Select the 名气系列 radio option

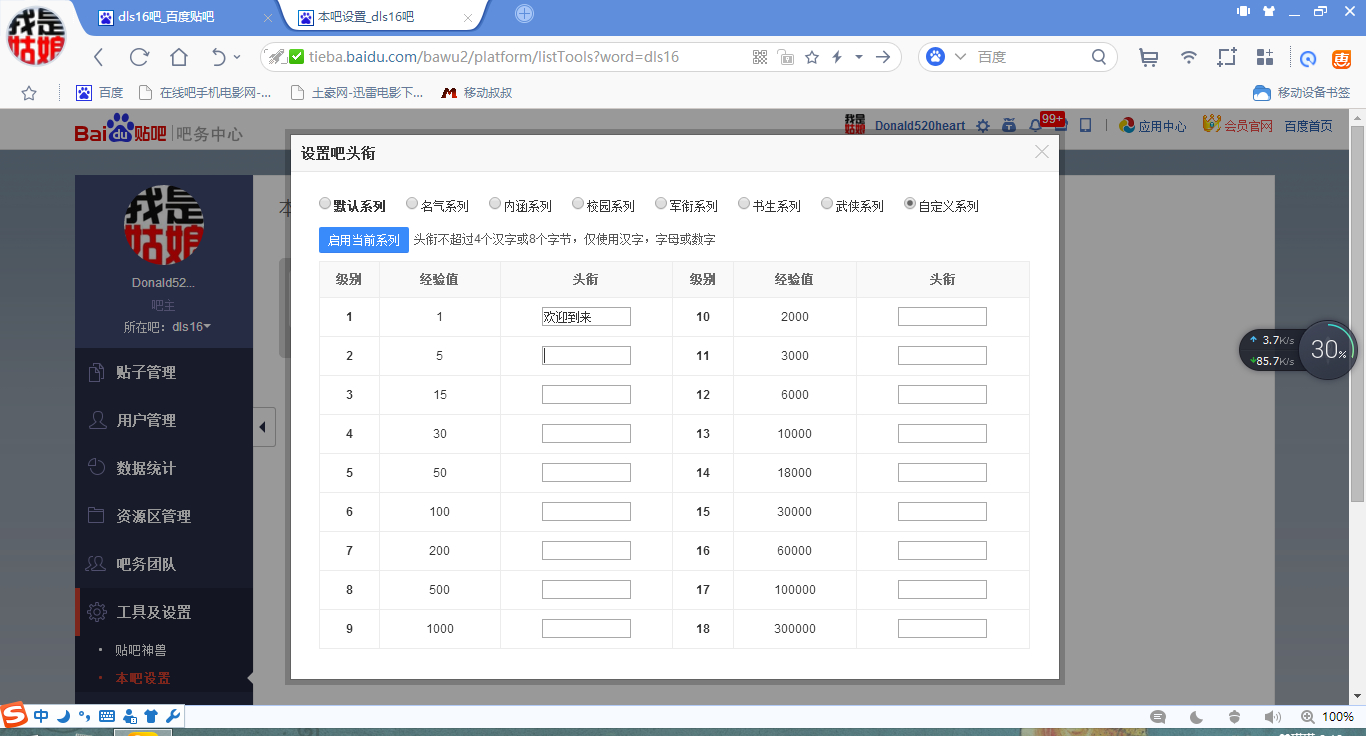point(412,204)
